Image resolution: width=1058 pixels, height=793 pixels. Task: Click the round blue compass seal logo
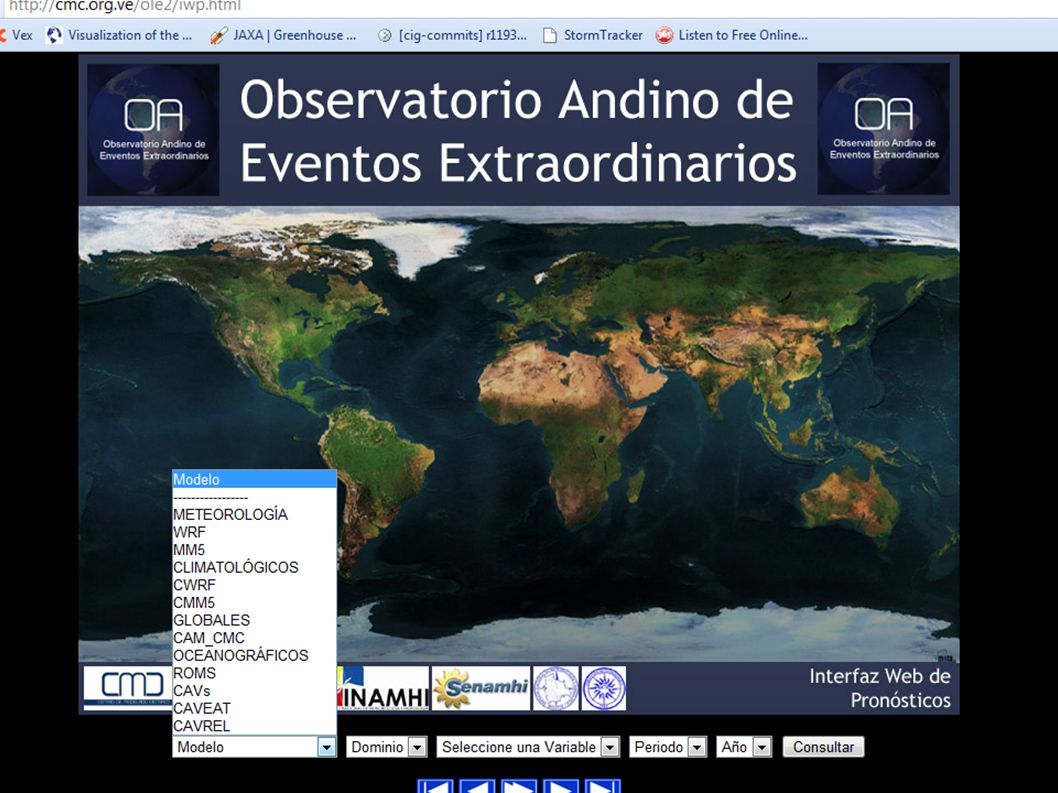coord(604,688)
